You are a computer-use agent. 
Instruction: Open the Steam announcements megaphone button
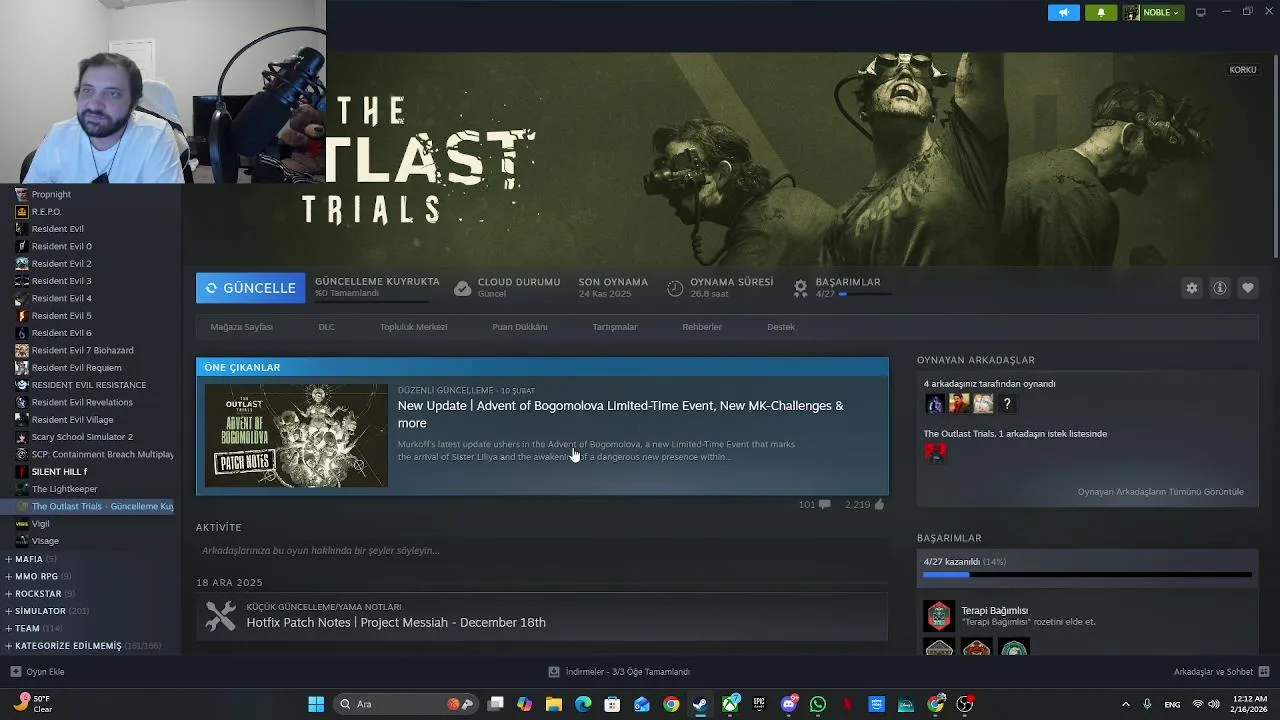[1064, 12]
